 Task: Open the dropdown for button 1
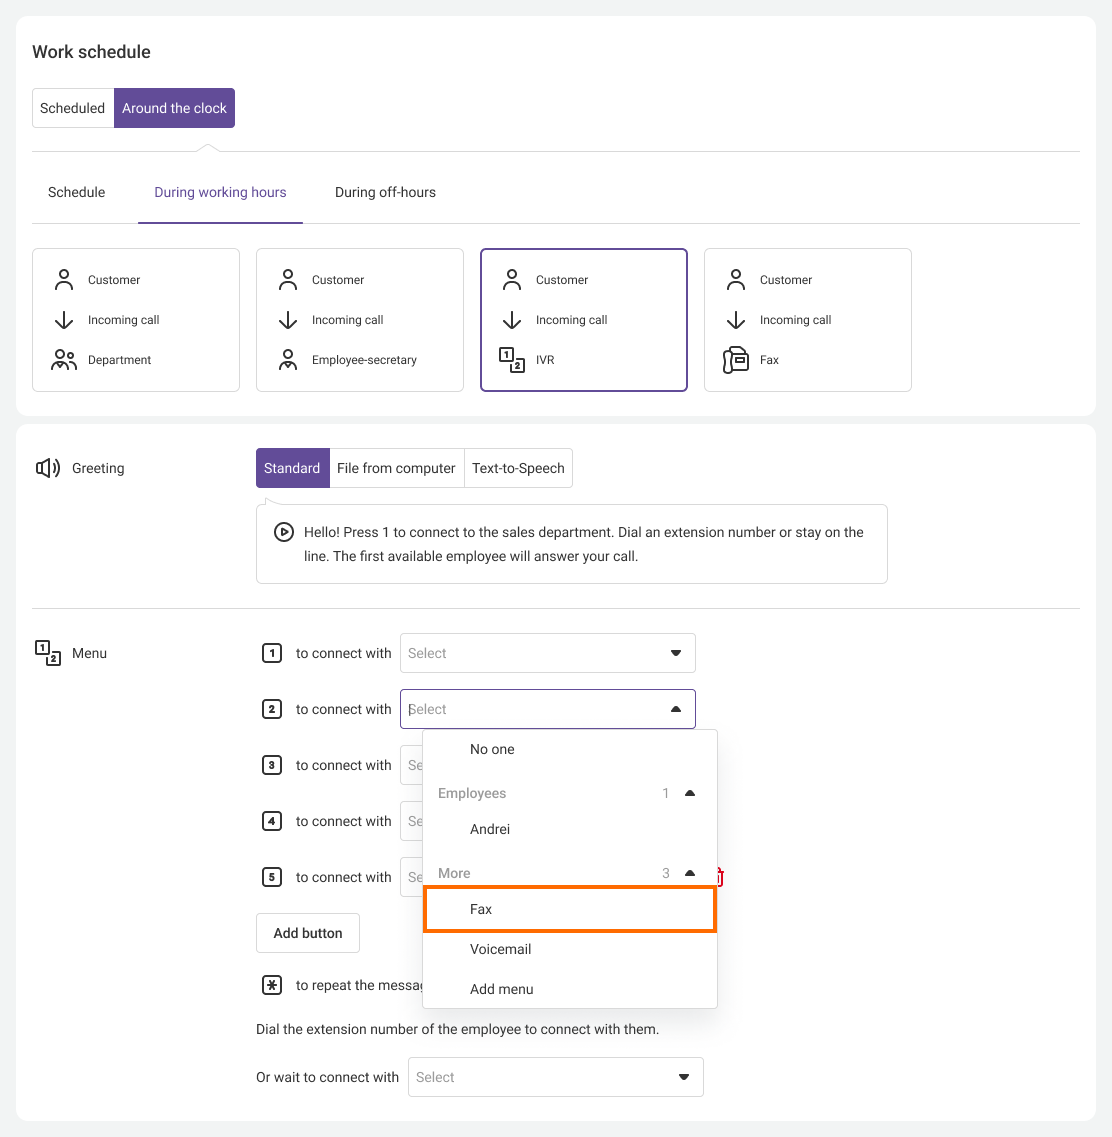(547, 653)
